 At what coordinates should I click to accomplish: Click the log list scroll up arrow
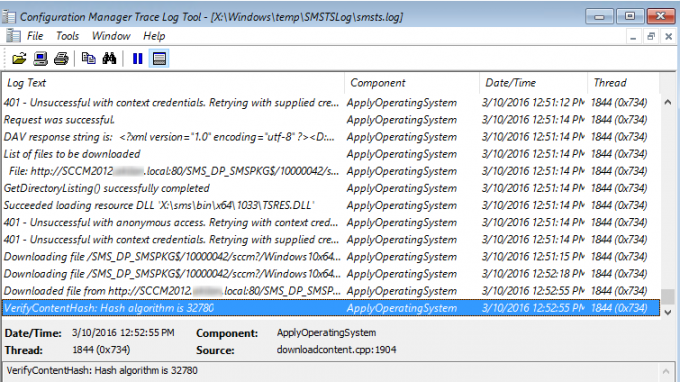pos(668,102)
